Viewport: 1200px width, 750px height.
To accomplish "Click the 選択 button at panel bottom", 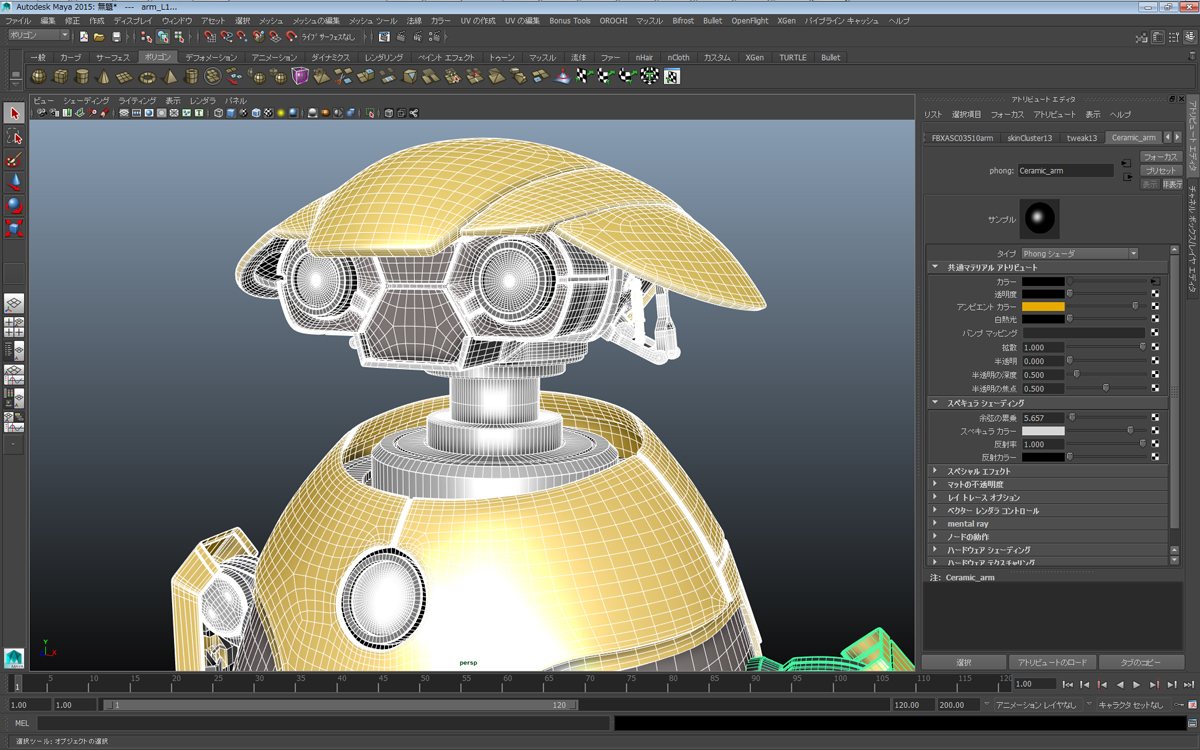I will pos(964,662).
